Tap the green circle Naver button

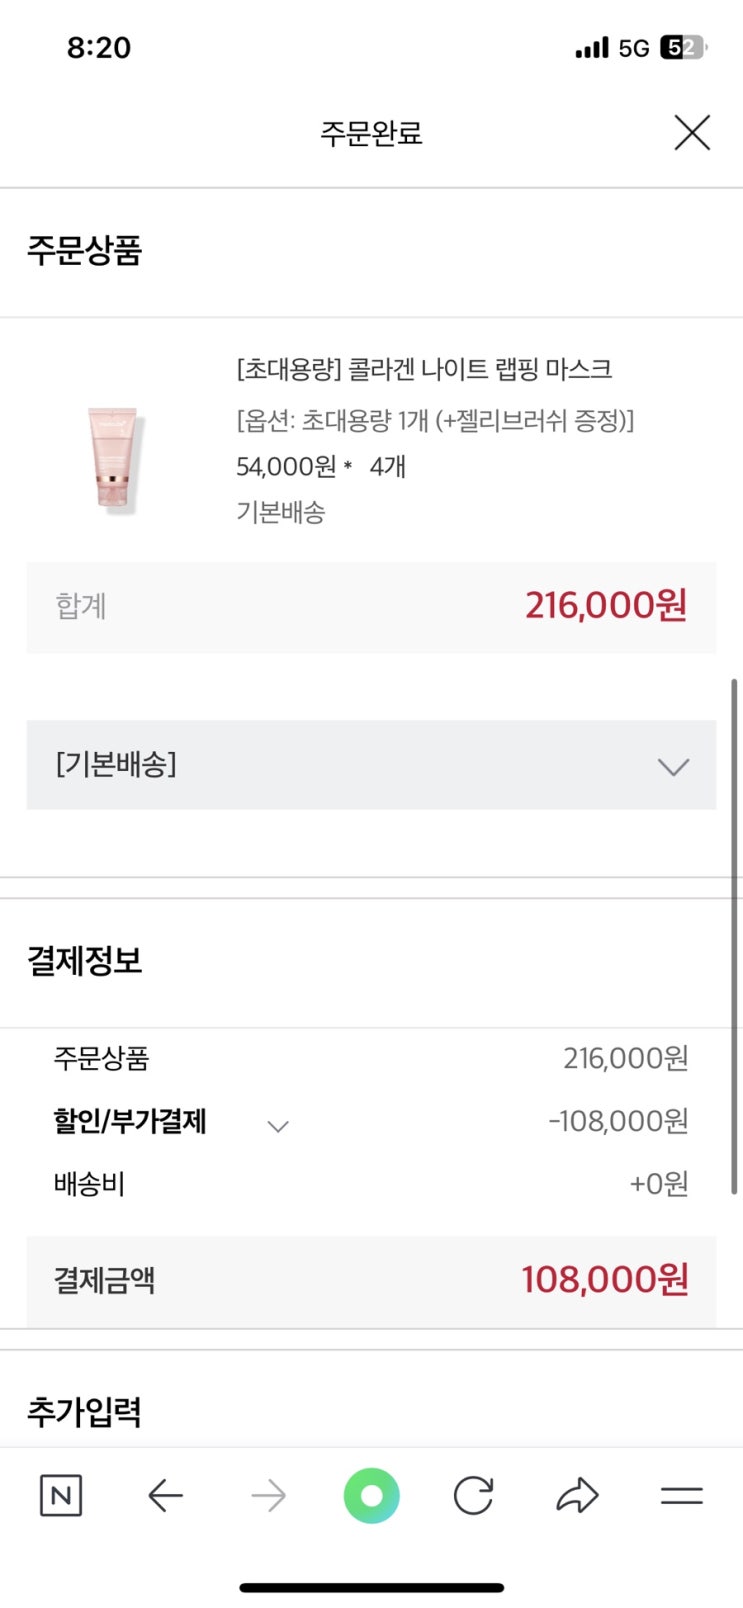click(x=371, y=1496)
